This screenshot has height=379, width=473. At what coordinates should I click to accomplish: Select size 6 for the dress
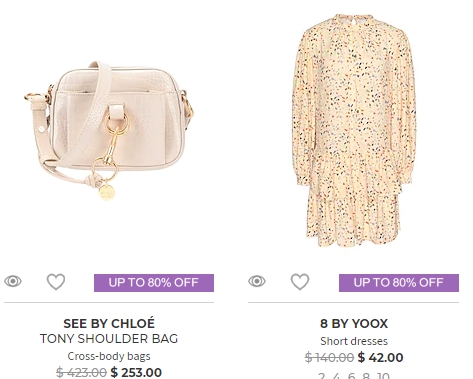point(351,376)
